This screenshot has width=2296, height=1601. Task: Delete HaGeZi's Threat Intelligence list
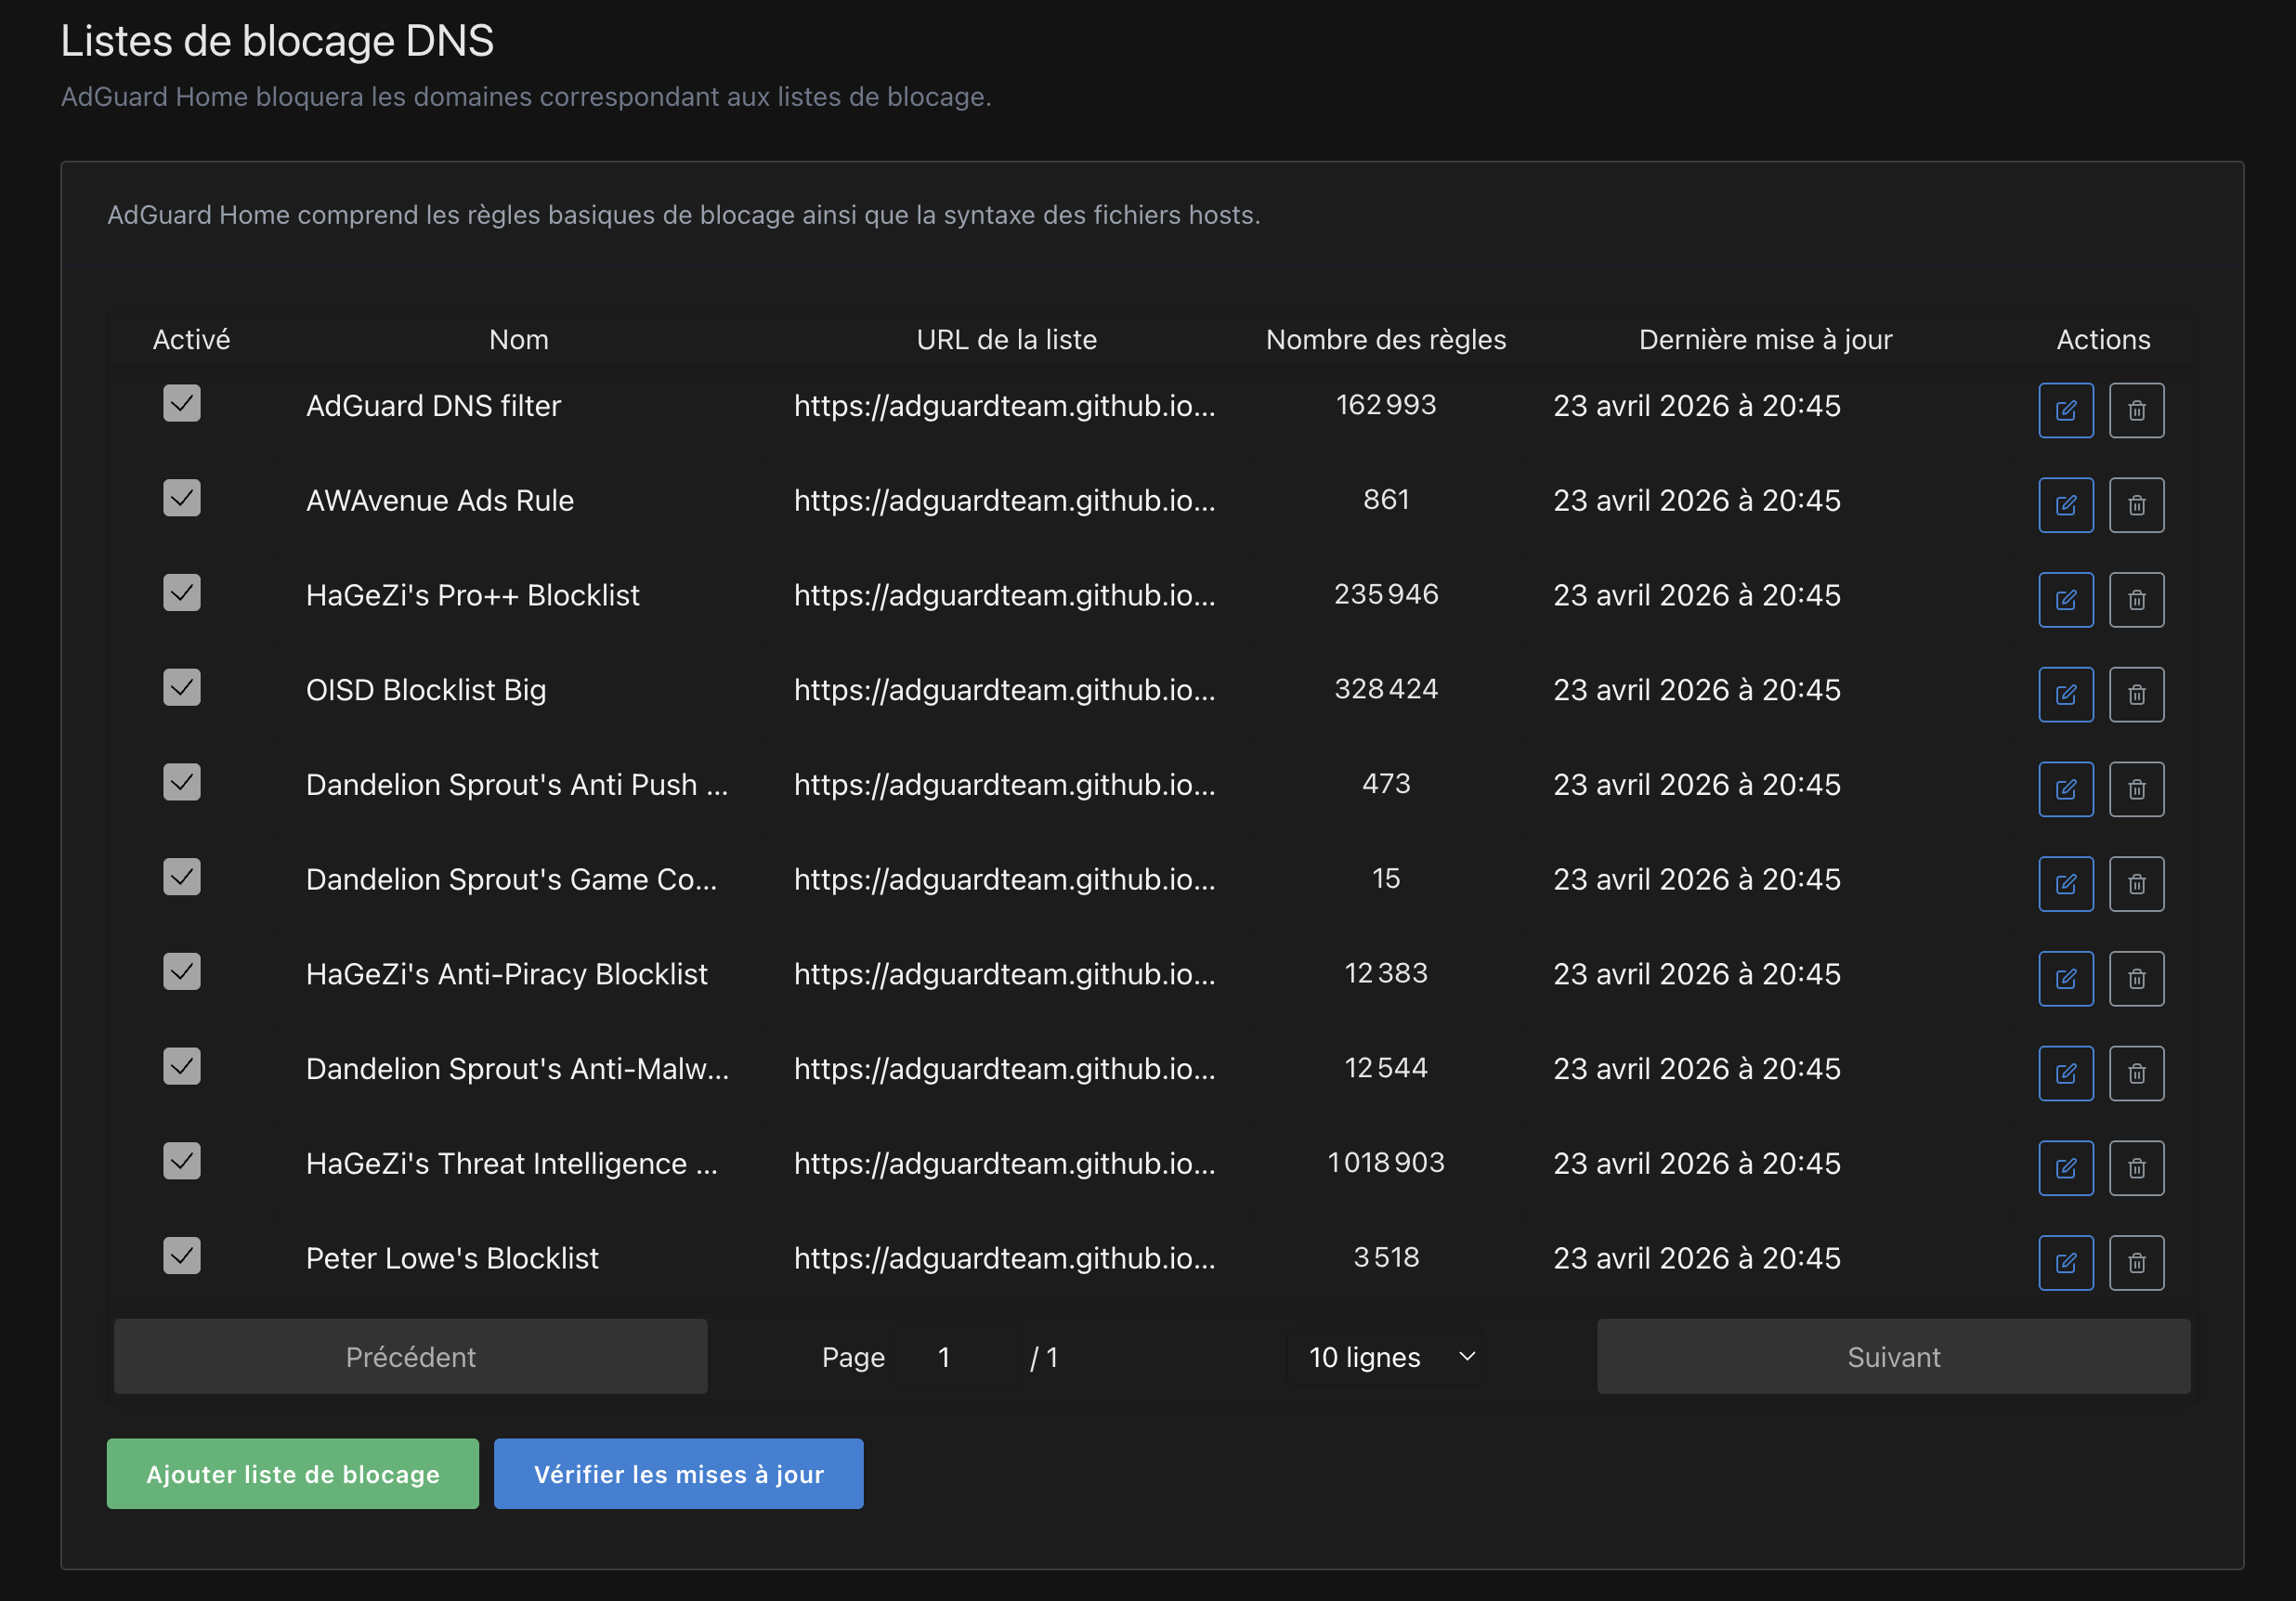pyautogui.click(x=2137, y=1168)
